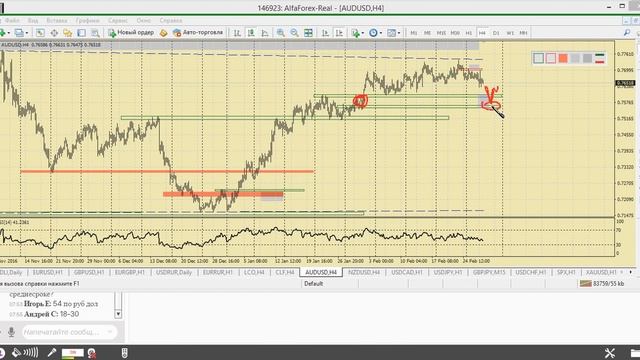Toggle the Data Window crosshair icon
Viewport: 640px width, 360px height.
pos(54,33)
